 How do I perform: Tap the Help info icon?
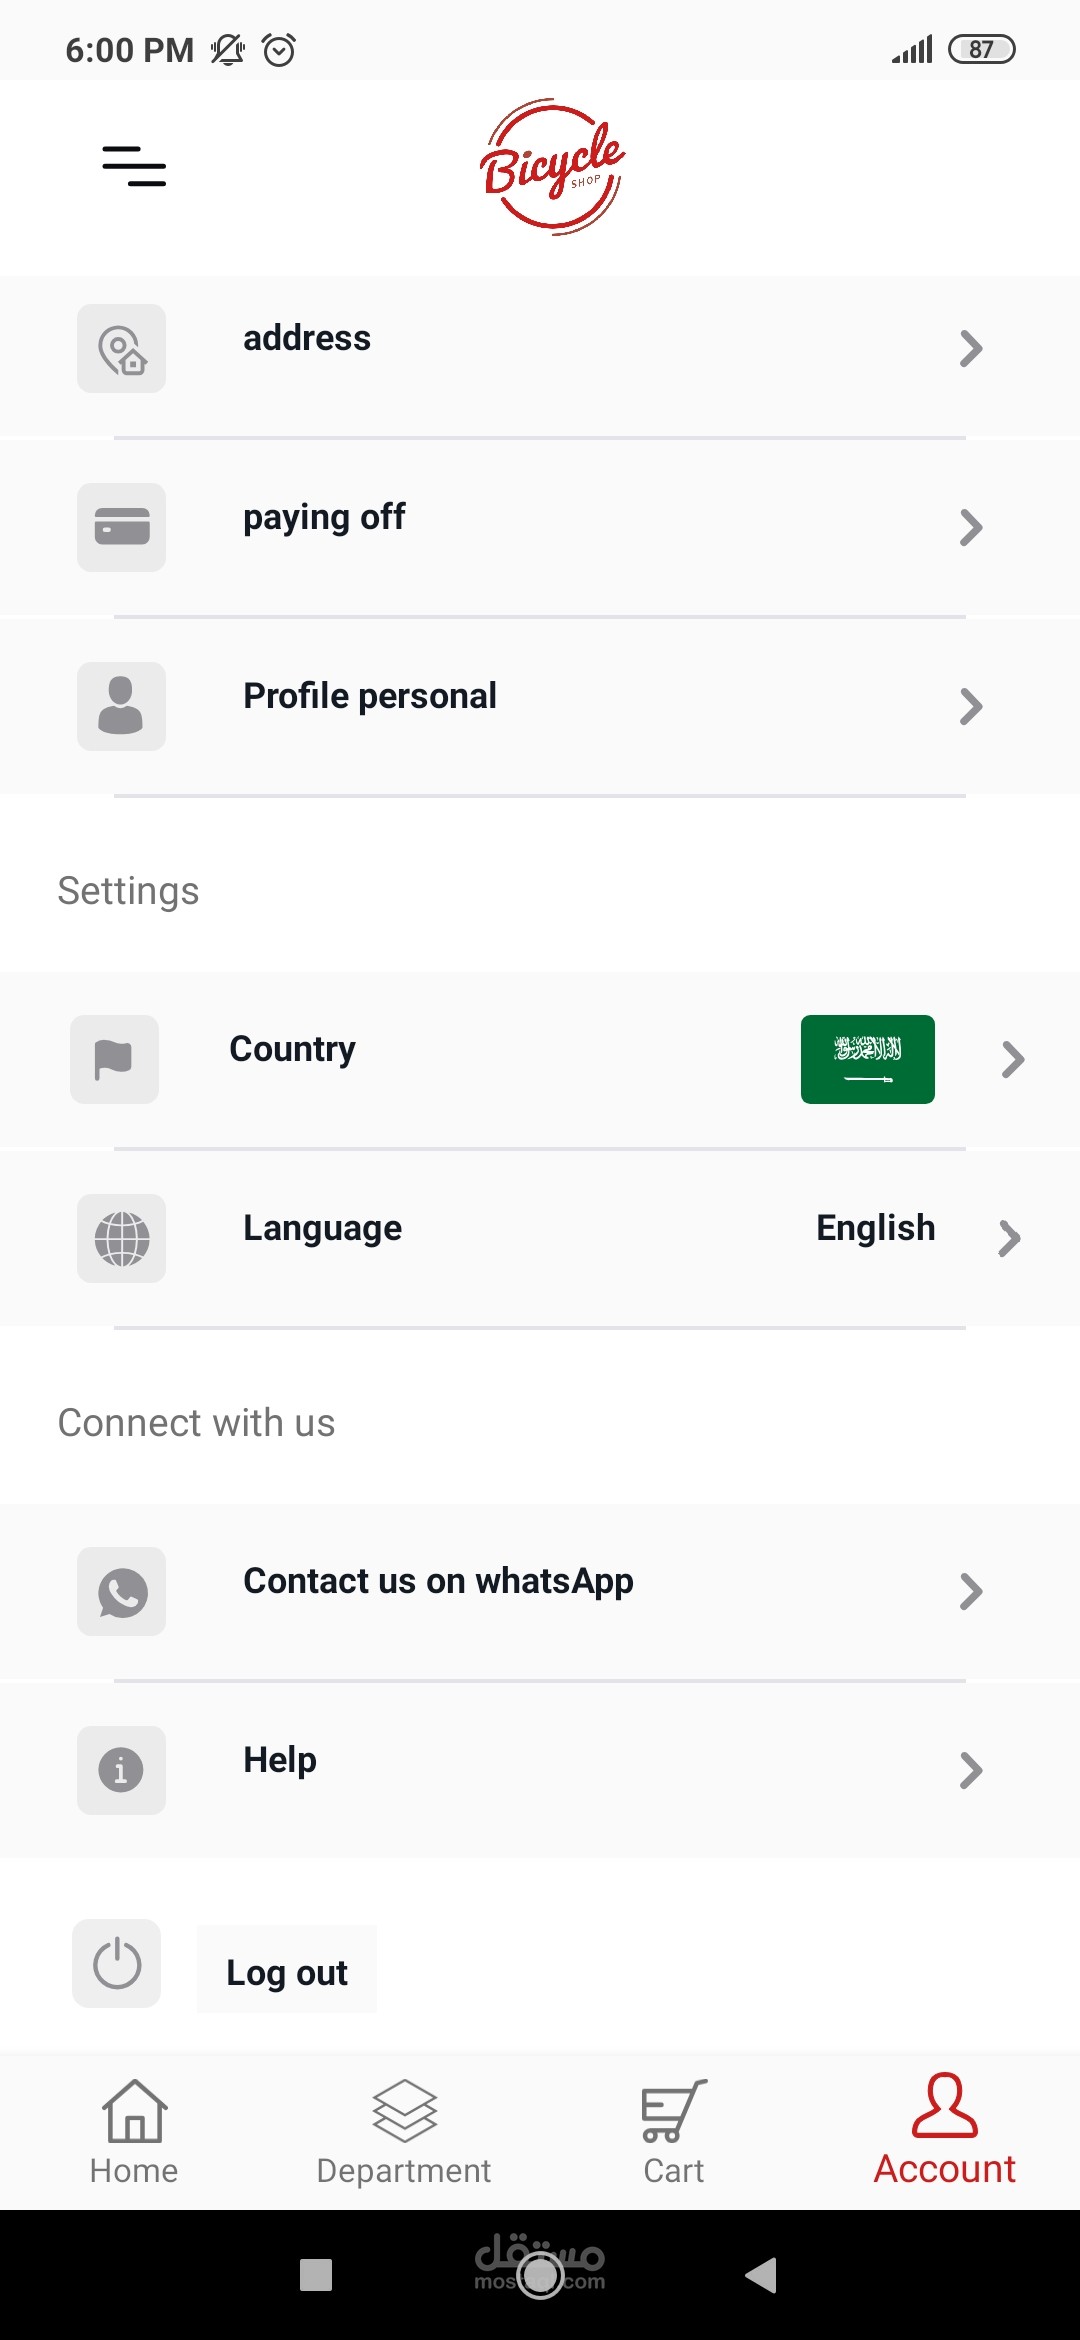click(122, 1770)
